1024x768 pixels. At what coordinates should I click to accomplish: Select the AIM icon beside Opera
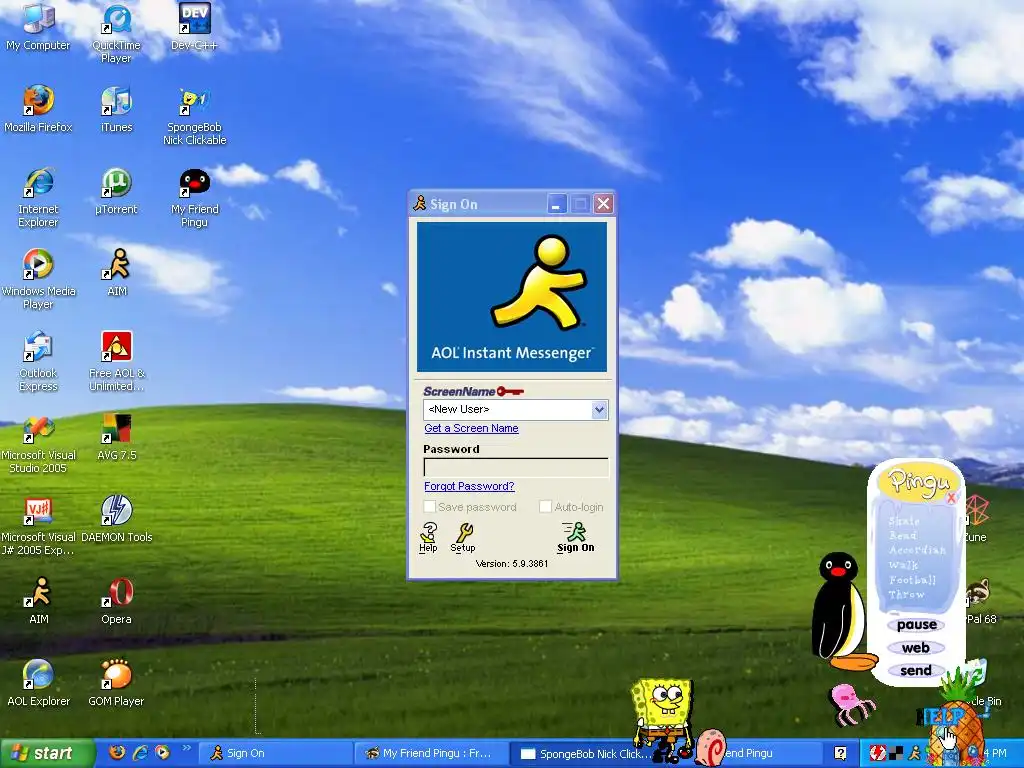(39, 600)
